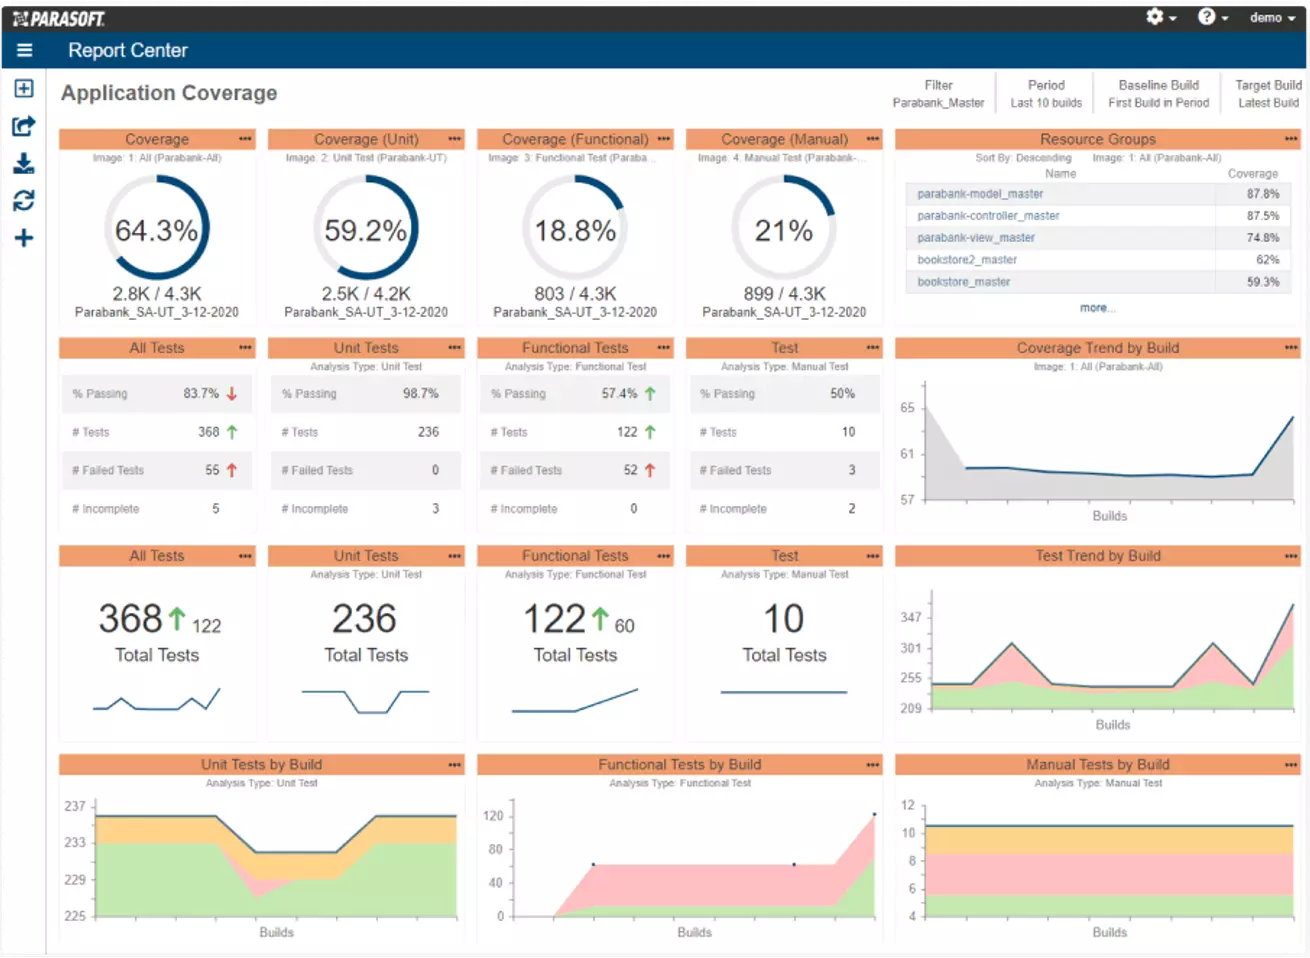Viewport: 1310px width, 958px height.
Task: Click the 368 Total Tests value
Action: click(130, 619)
